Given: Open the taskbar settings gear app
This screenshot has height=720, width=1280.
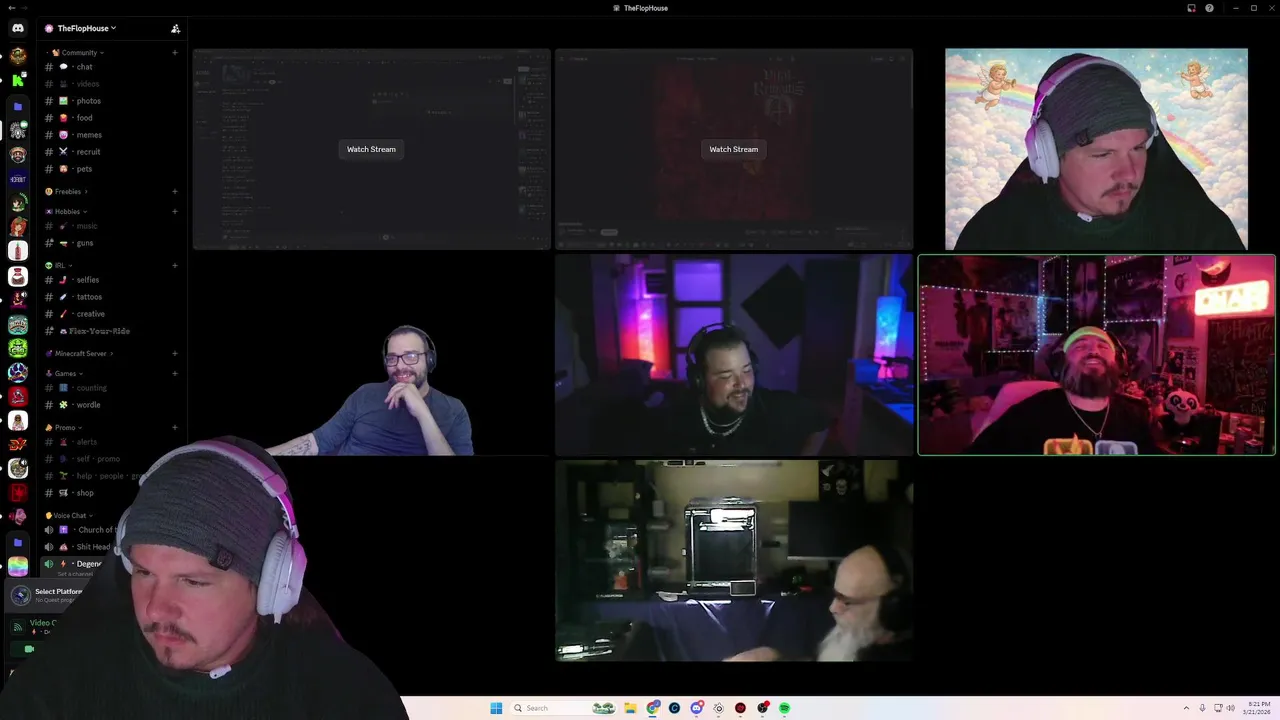Looking at the screenshot, I should pos(718,708).
